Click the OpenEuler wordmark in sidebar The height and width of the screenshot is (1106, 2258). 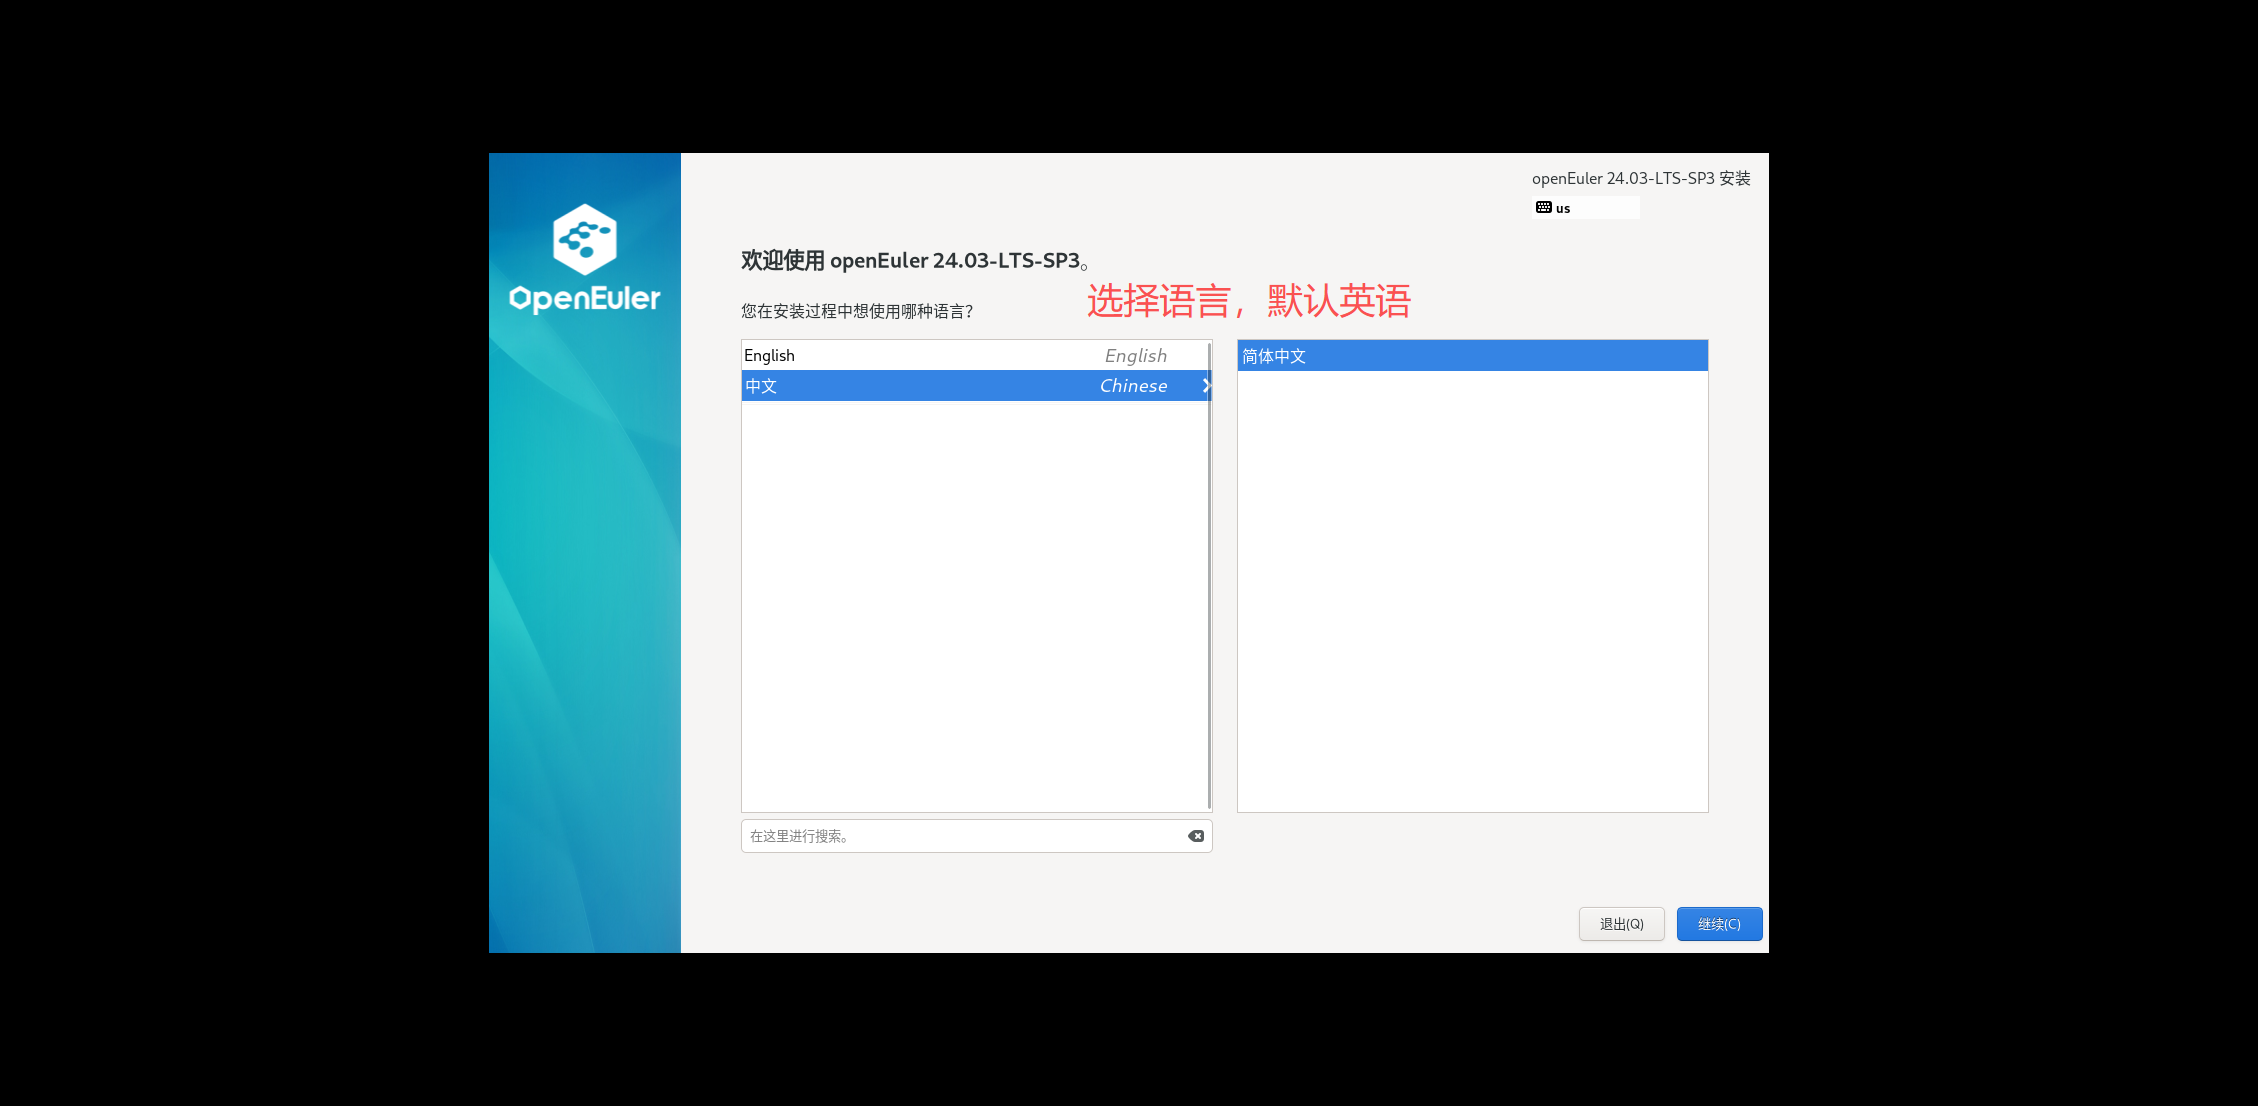[x=584, y=298]
